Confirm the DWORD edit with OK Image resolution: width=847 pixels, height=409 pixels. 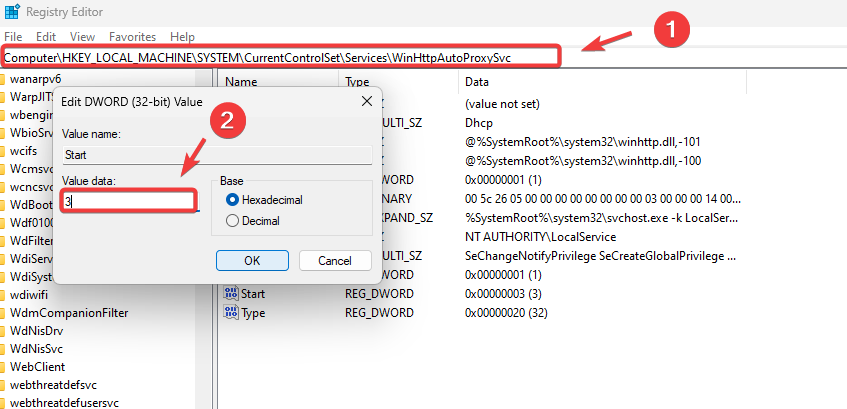point(252,260)
